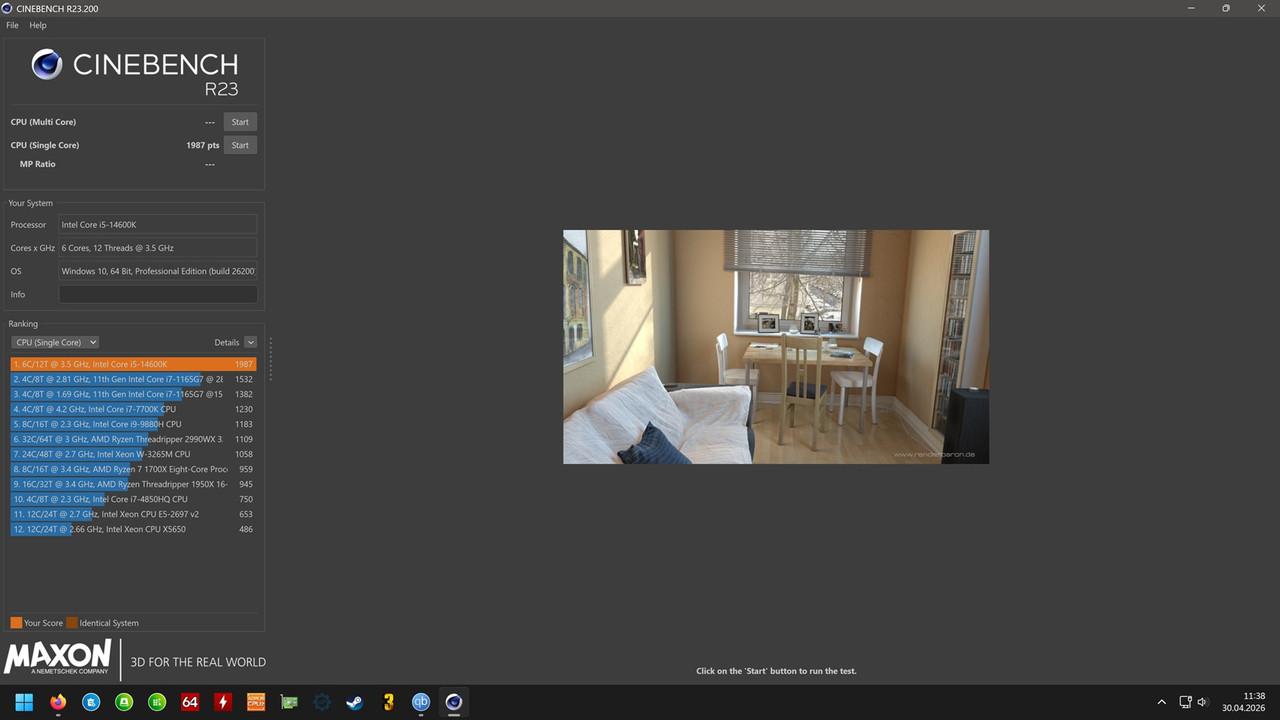The width and height of the screenshot is (1280, 720).
Task: Open the green upload-arrow circle taskbar icon
Action: 124,702
